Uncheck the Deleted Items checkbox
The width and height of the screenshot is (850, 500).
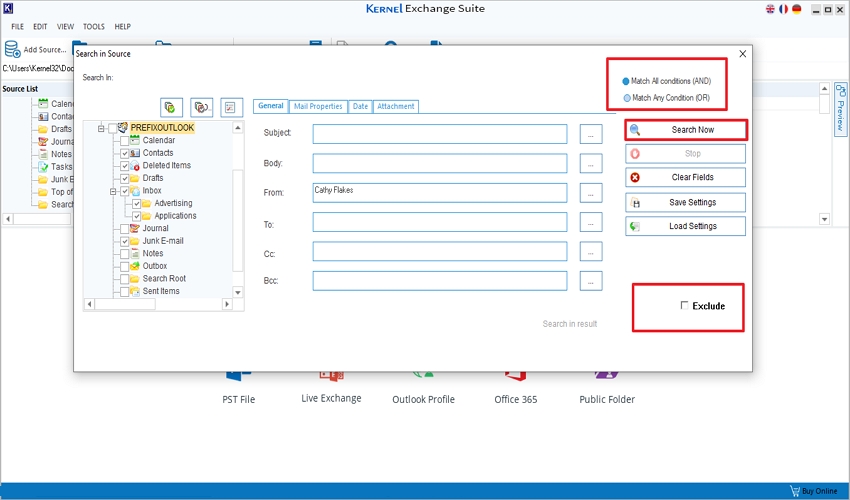[x=125, y=165]
